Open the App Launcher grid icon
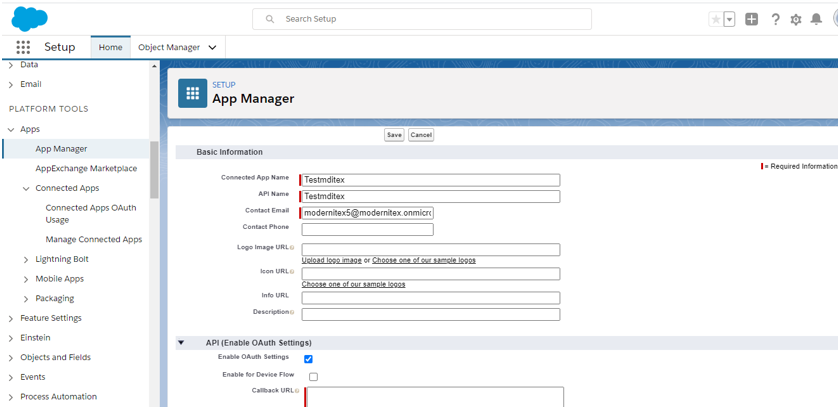This screenshot has width=838, height=411. click(23, 47)
